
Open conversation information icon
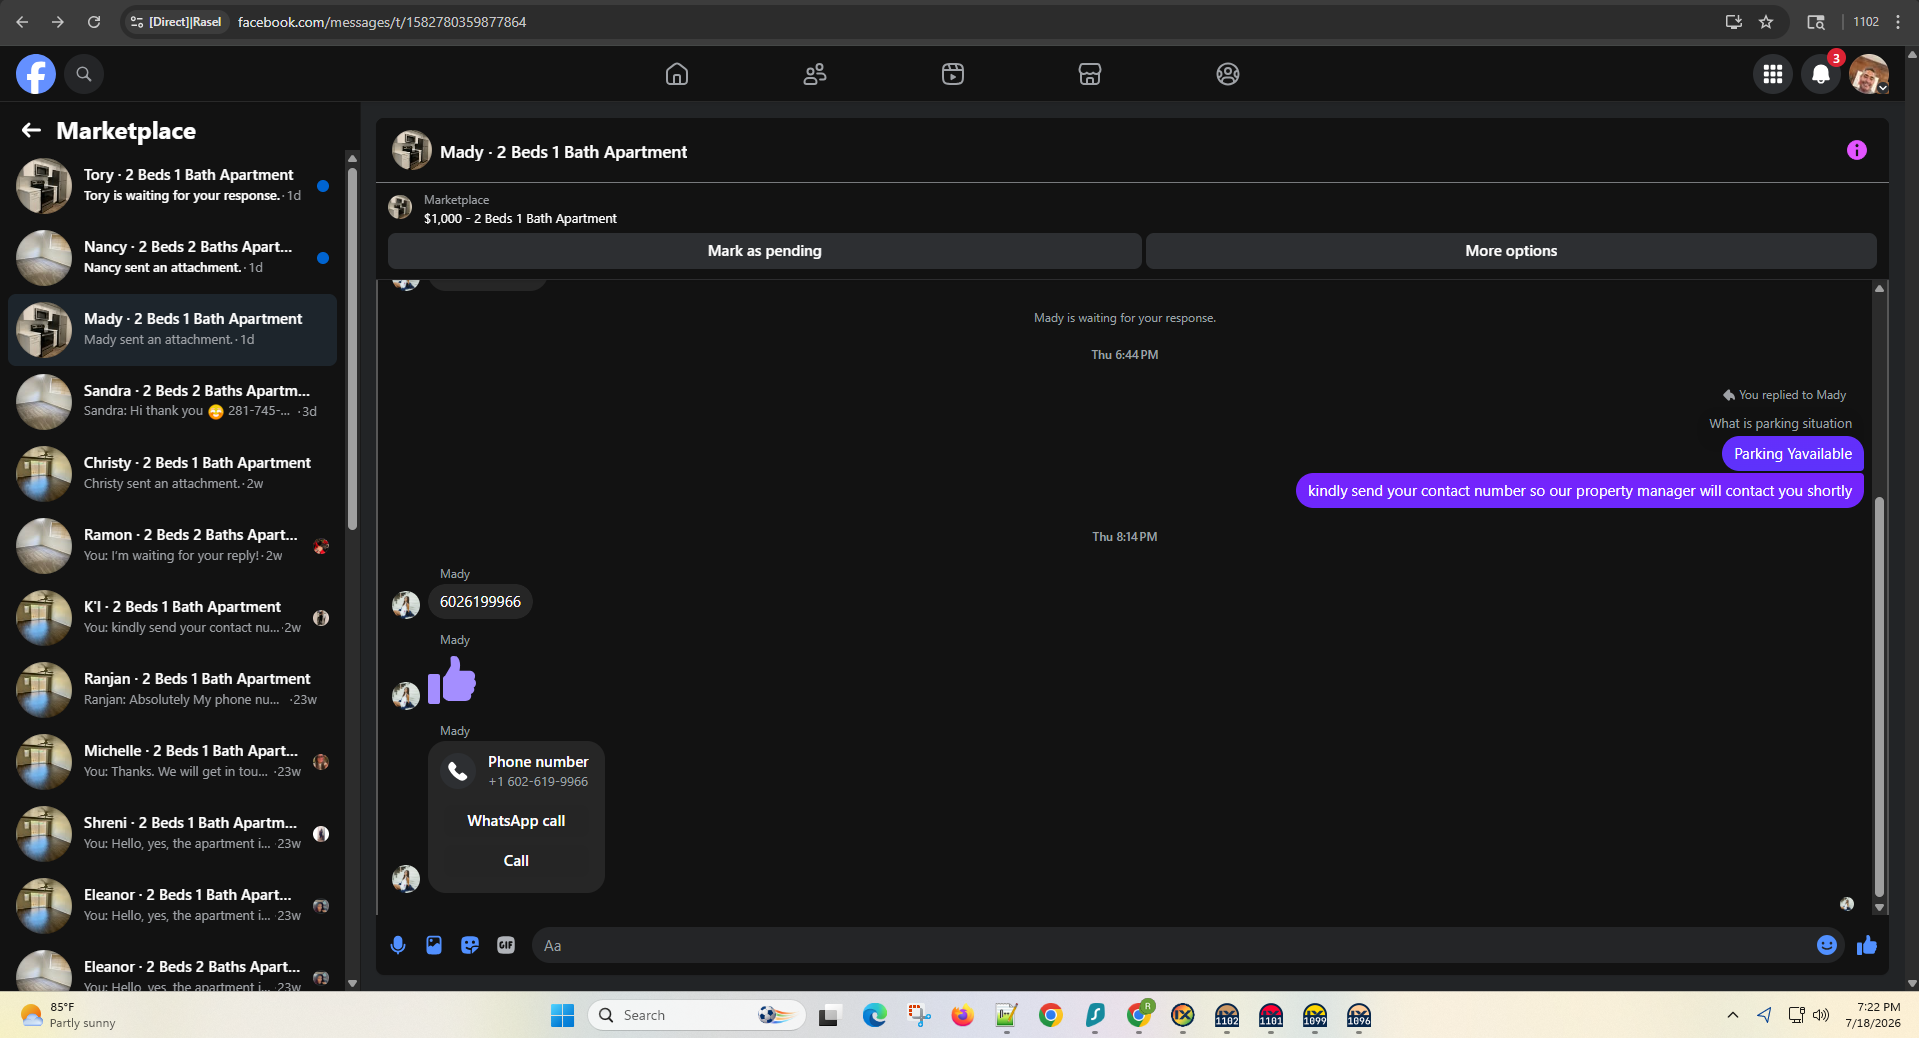click(1857, 150)
